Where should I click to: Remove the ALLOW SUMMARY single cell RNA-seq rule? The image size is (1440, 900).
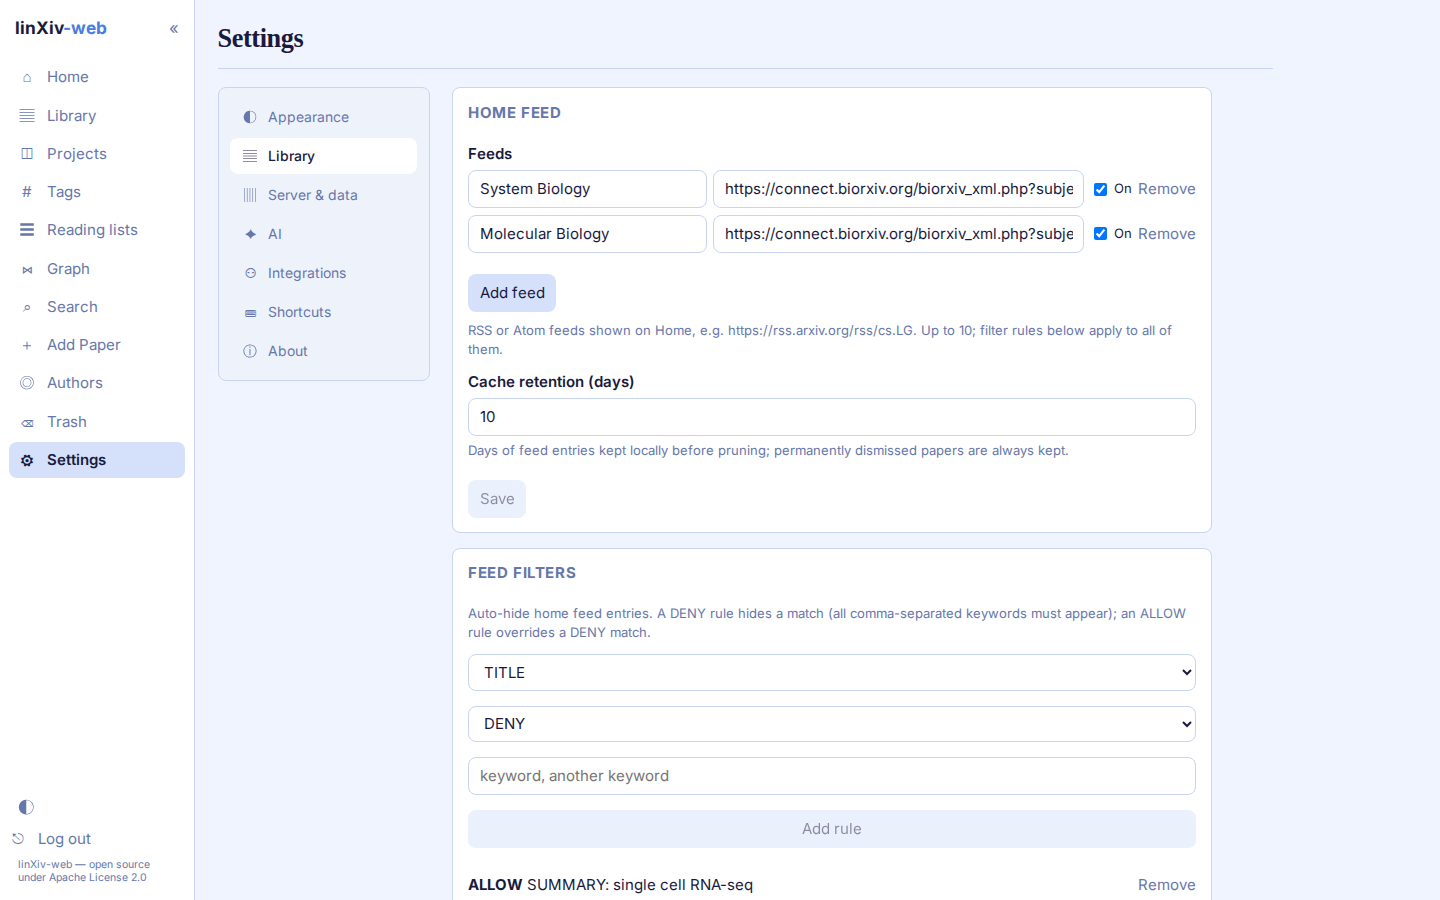click(1167, 885)
